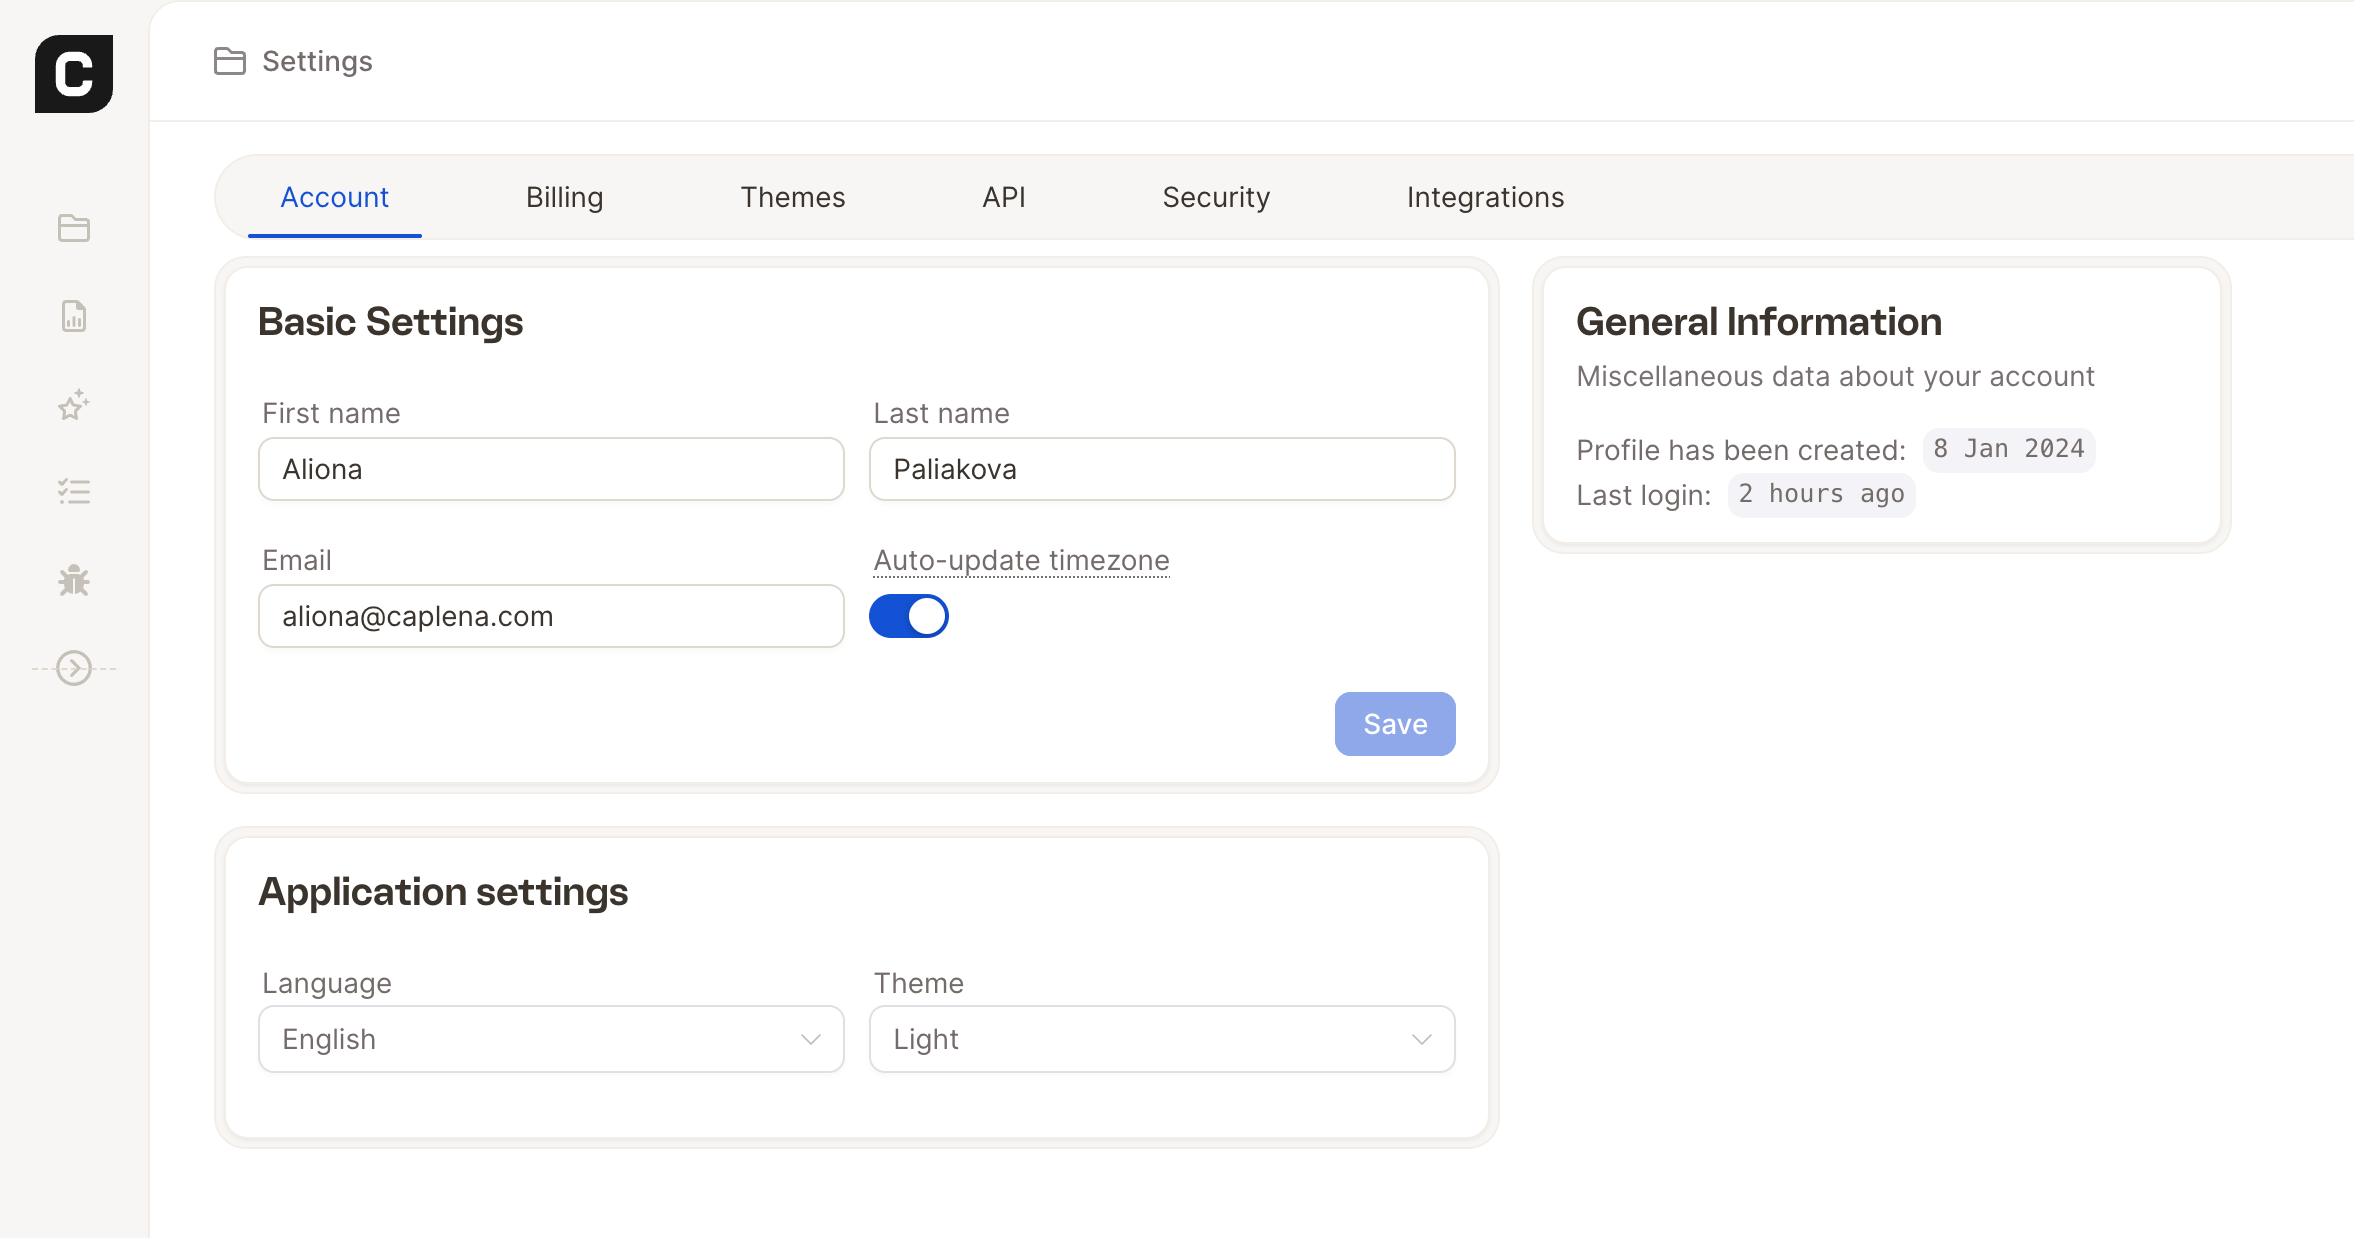Disable the Auto-update timezone toggle
2354x1238 pixels.
click(908, 616)
